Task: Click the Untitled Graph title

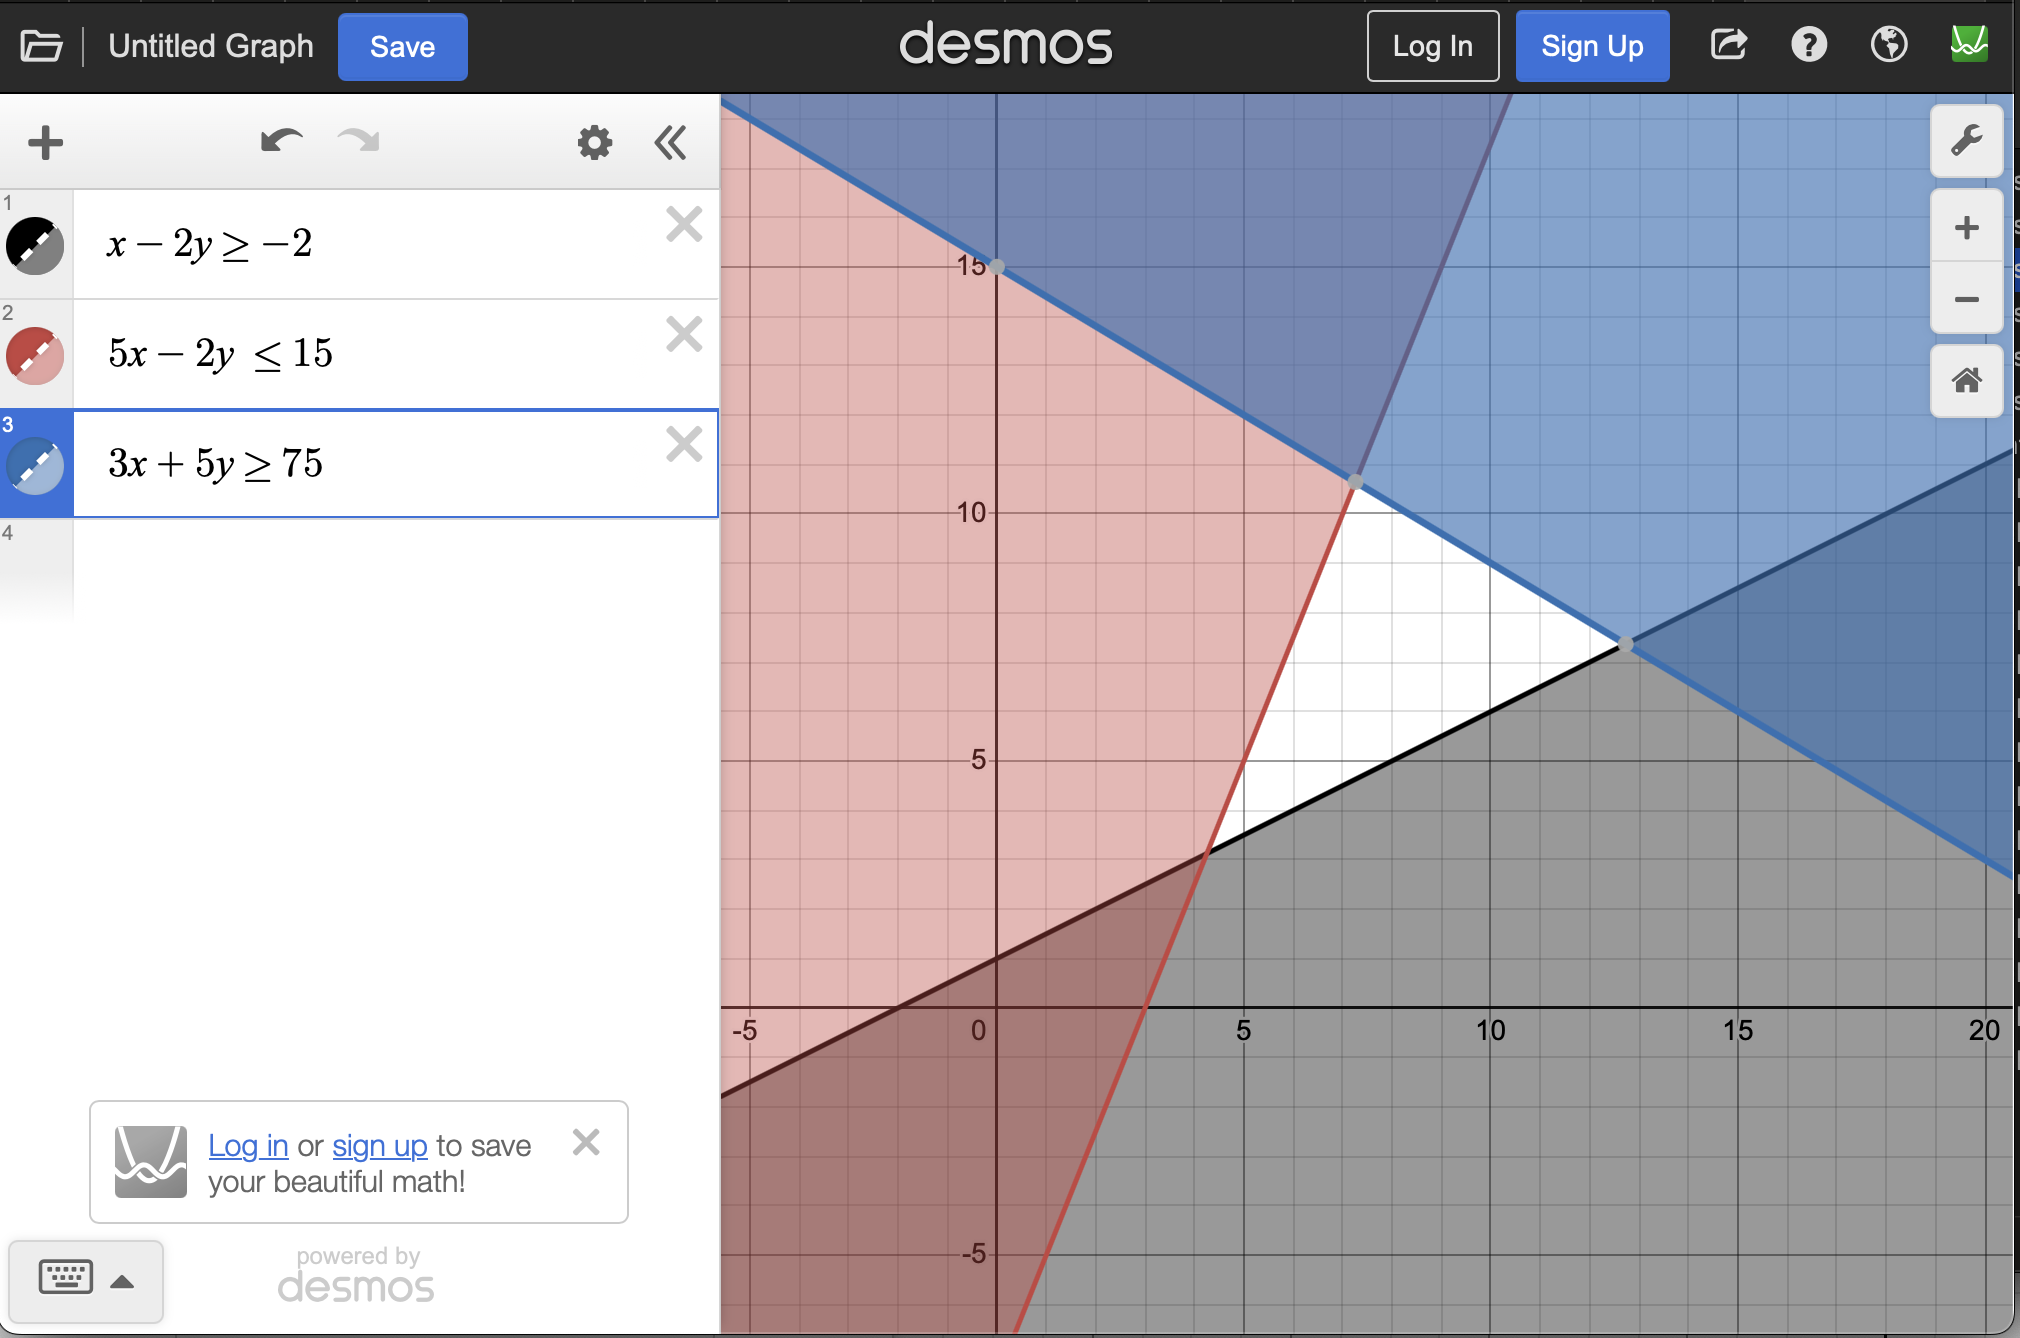Action: [211, 46]
